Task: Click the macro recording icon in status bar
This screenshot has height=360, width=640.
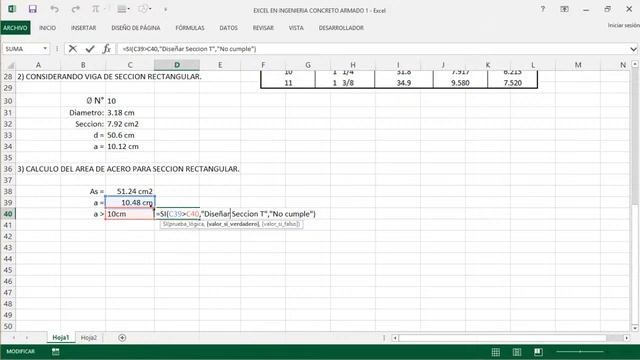Action: pyautogui.click(x=56, y=352)
